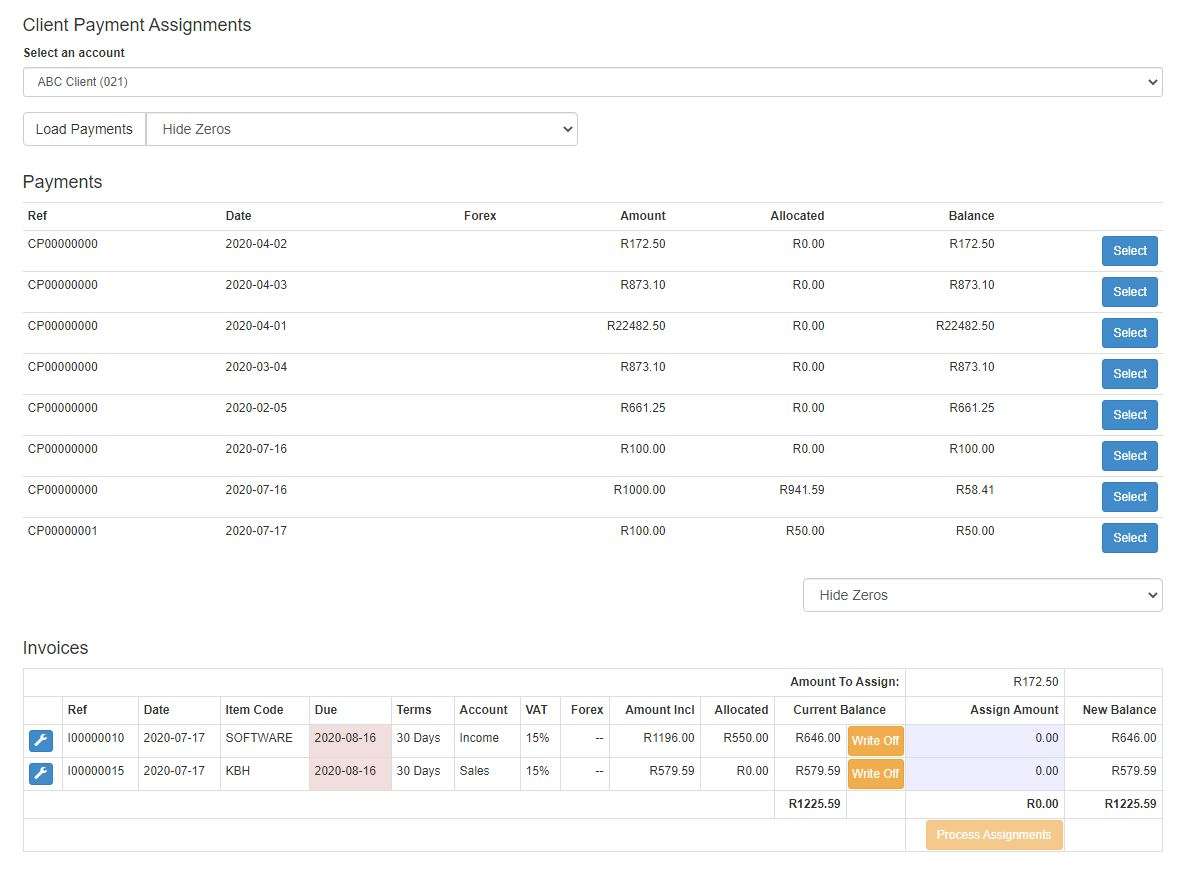This screenshot has height=875, width=1189.
Task: Select the R100.00 unallocated payment from 2020-07-16
Action: point(1129,456)
